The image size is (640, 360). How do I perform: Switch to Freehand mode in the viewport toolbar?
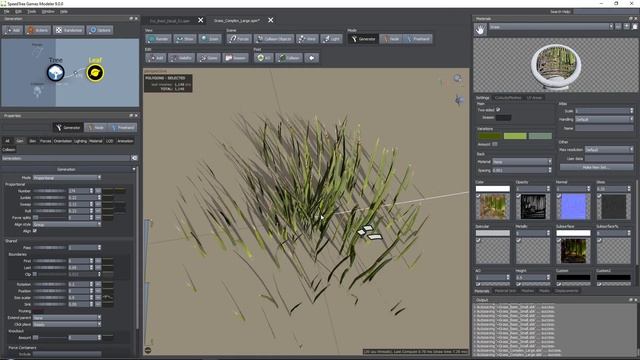coord(418,39)
